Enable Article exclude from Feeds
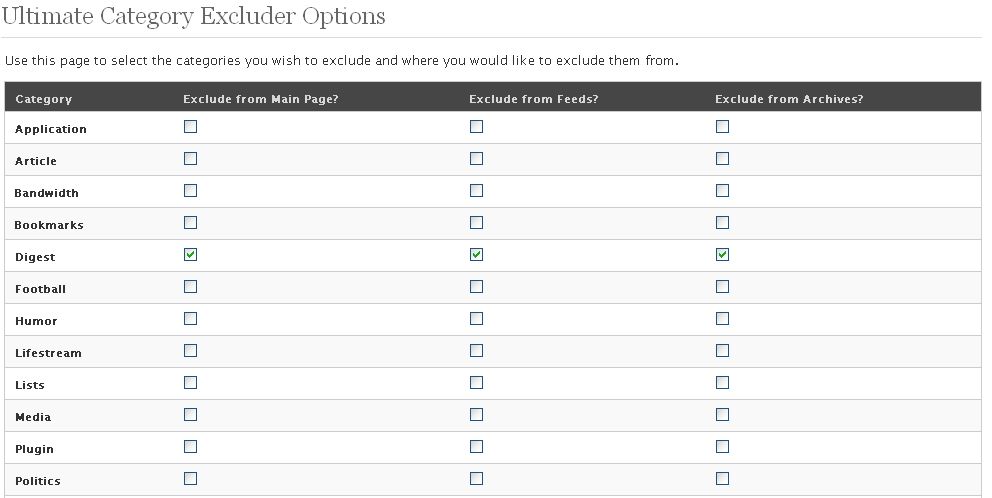 (476, 159)
